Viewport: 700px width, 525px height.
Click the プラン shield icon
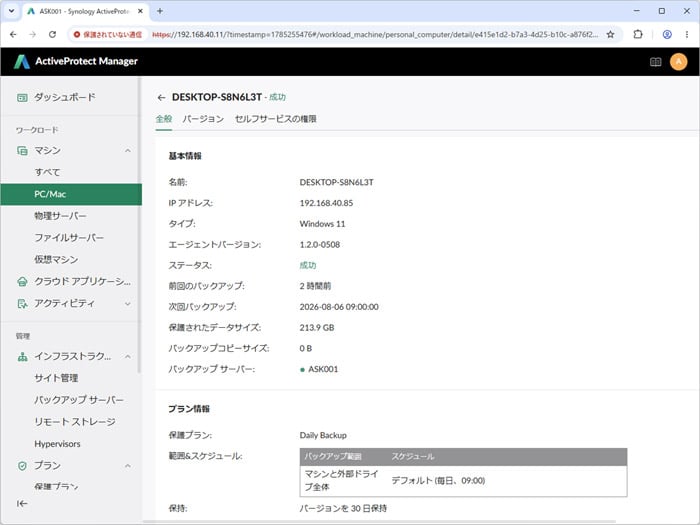pyautogui.click(x=22, y=466)
